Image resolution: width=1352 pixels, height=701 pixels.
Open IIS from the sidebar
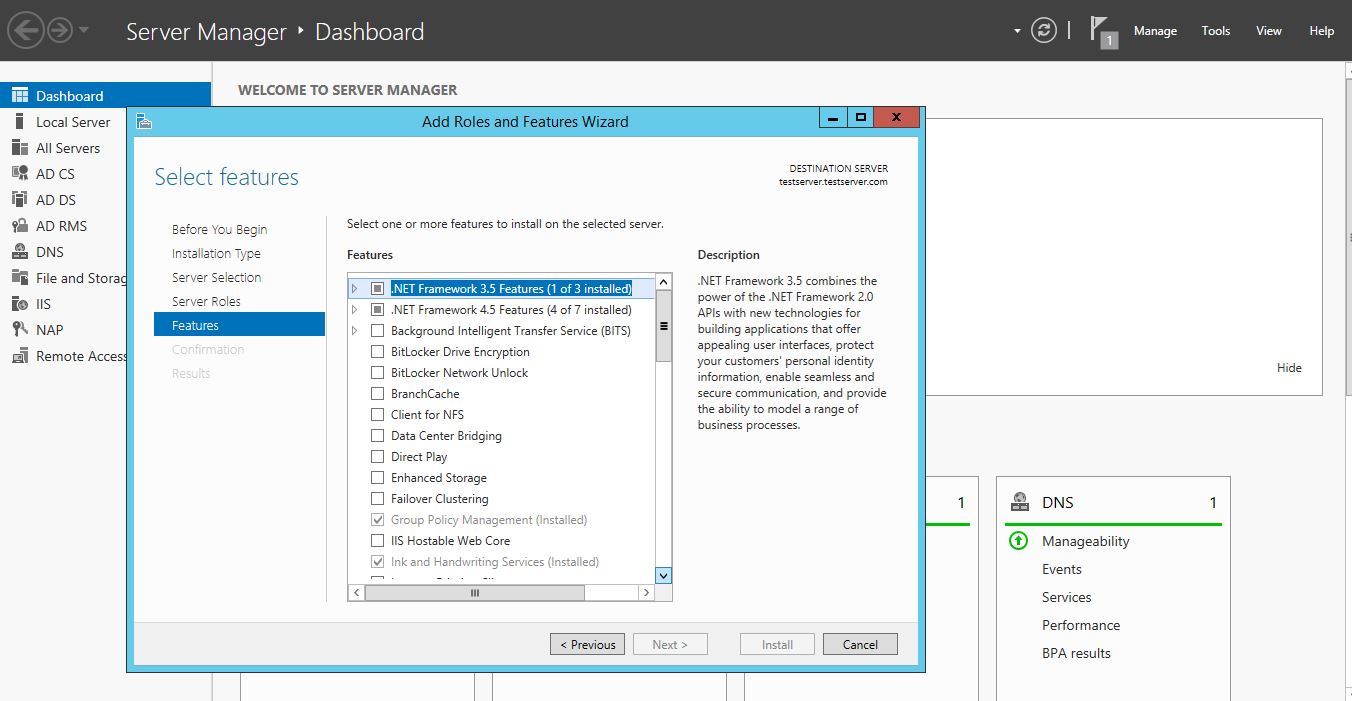pos(43,304)
